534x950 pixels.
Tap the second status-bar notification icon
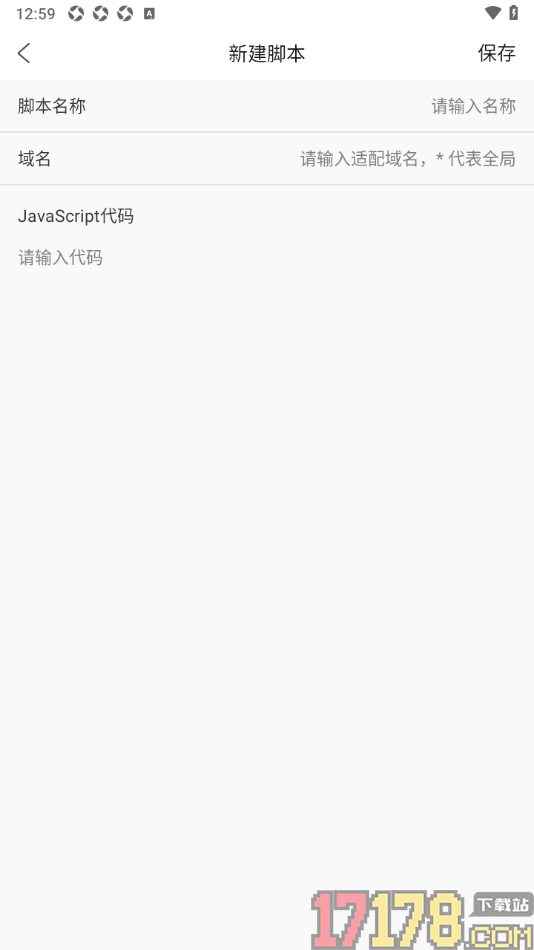101,13
